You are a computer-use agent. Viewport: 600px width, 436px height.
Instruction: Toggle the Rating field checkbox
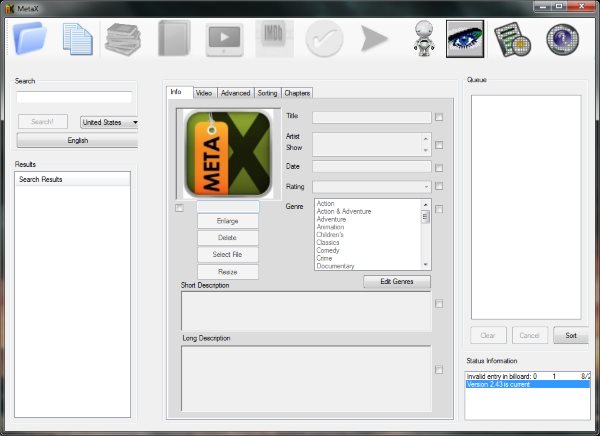tap(439, 186)
